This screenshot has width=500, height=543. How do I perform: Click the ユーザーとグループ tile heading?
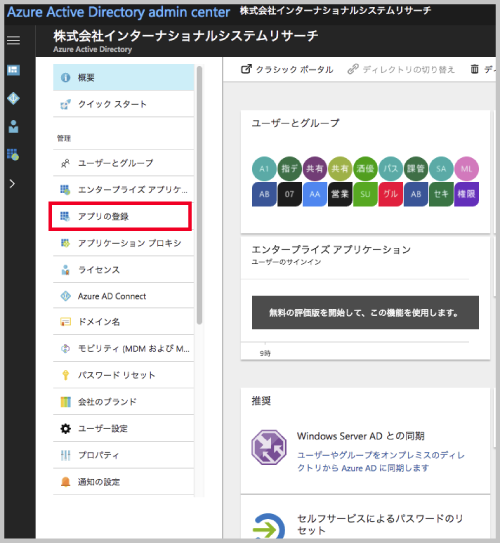point(295,123)
